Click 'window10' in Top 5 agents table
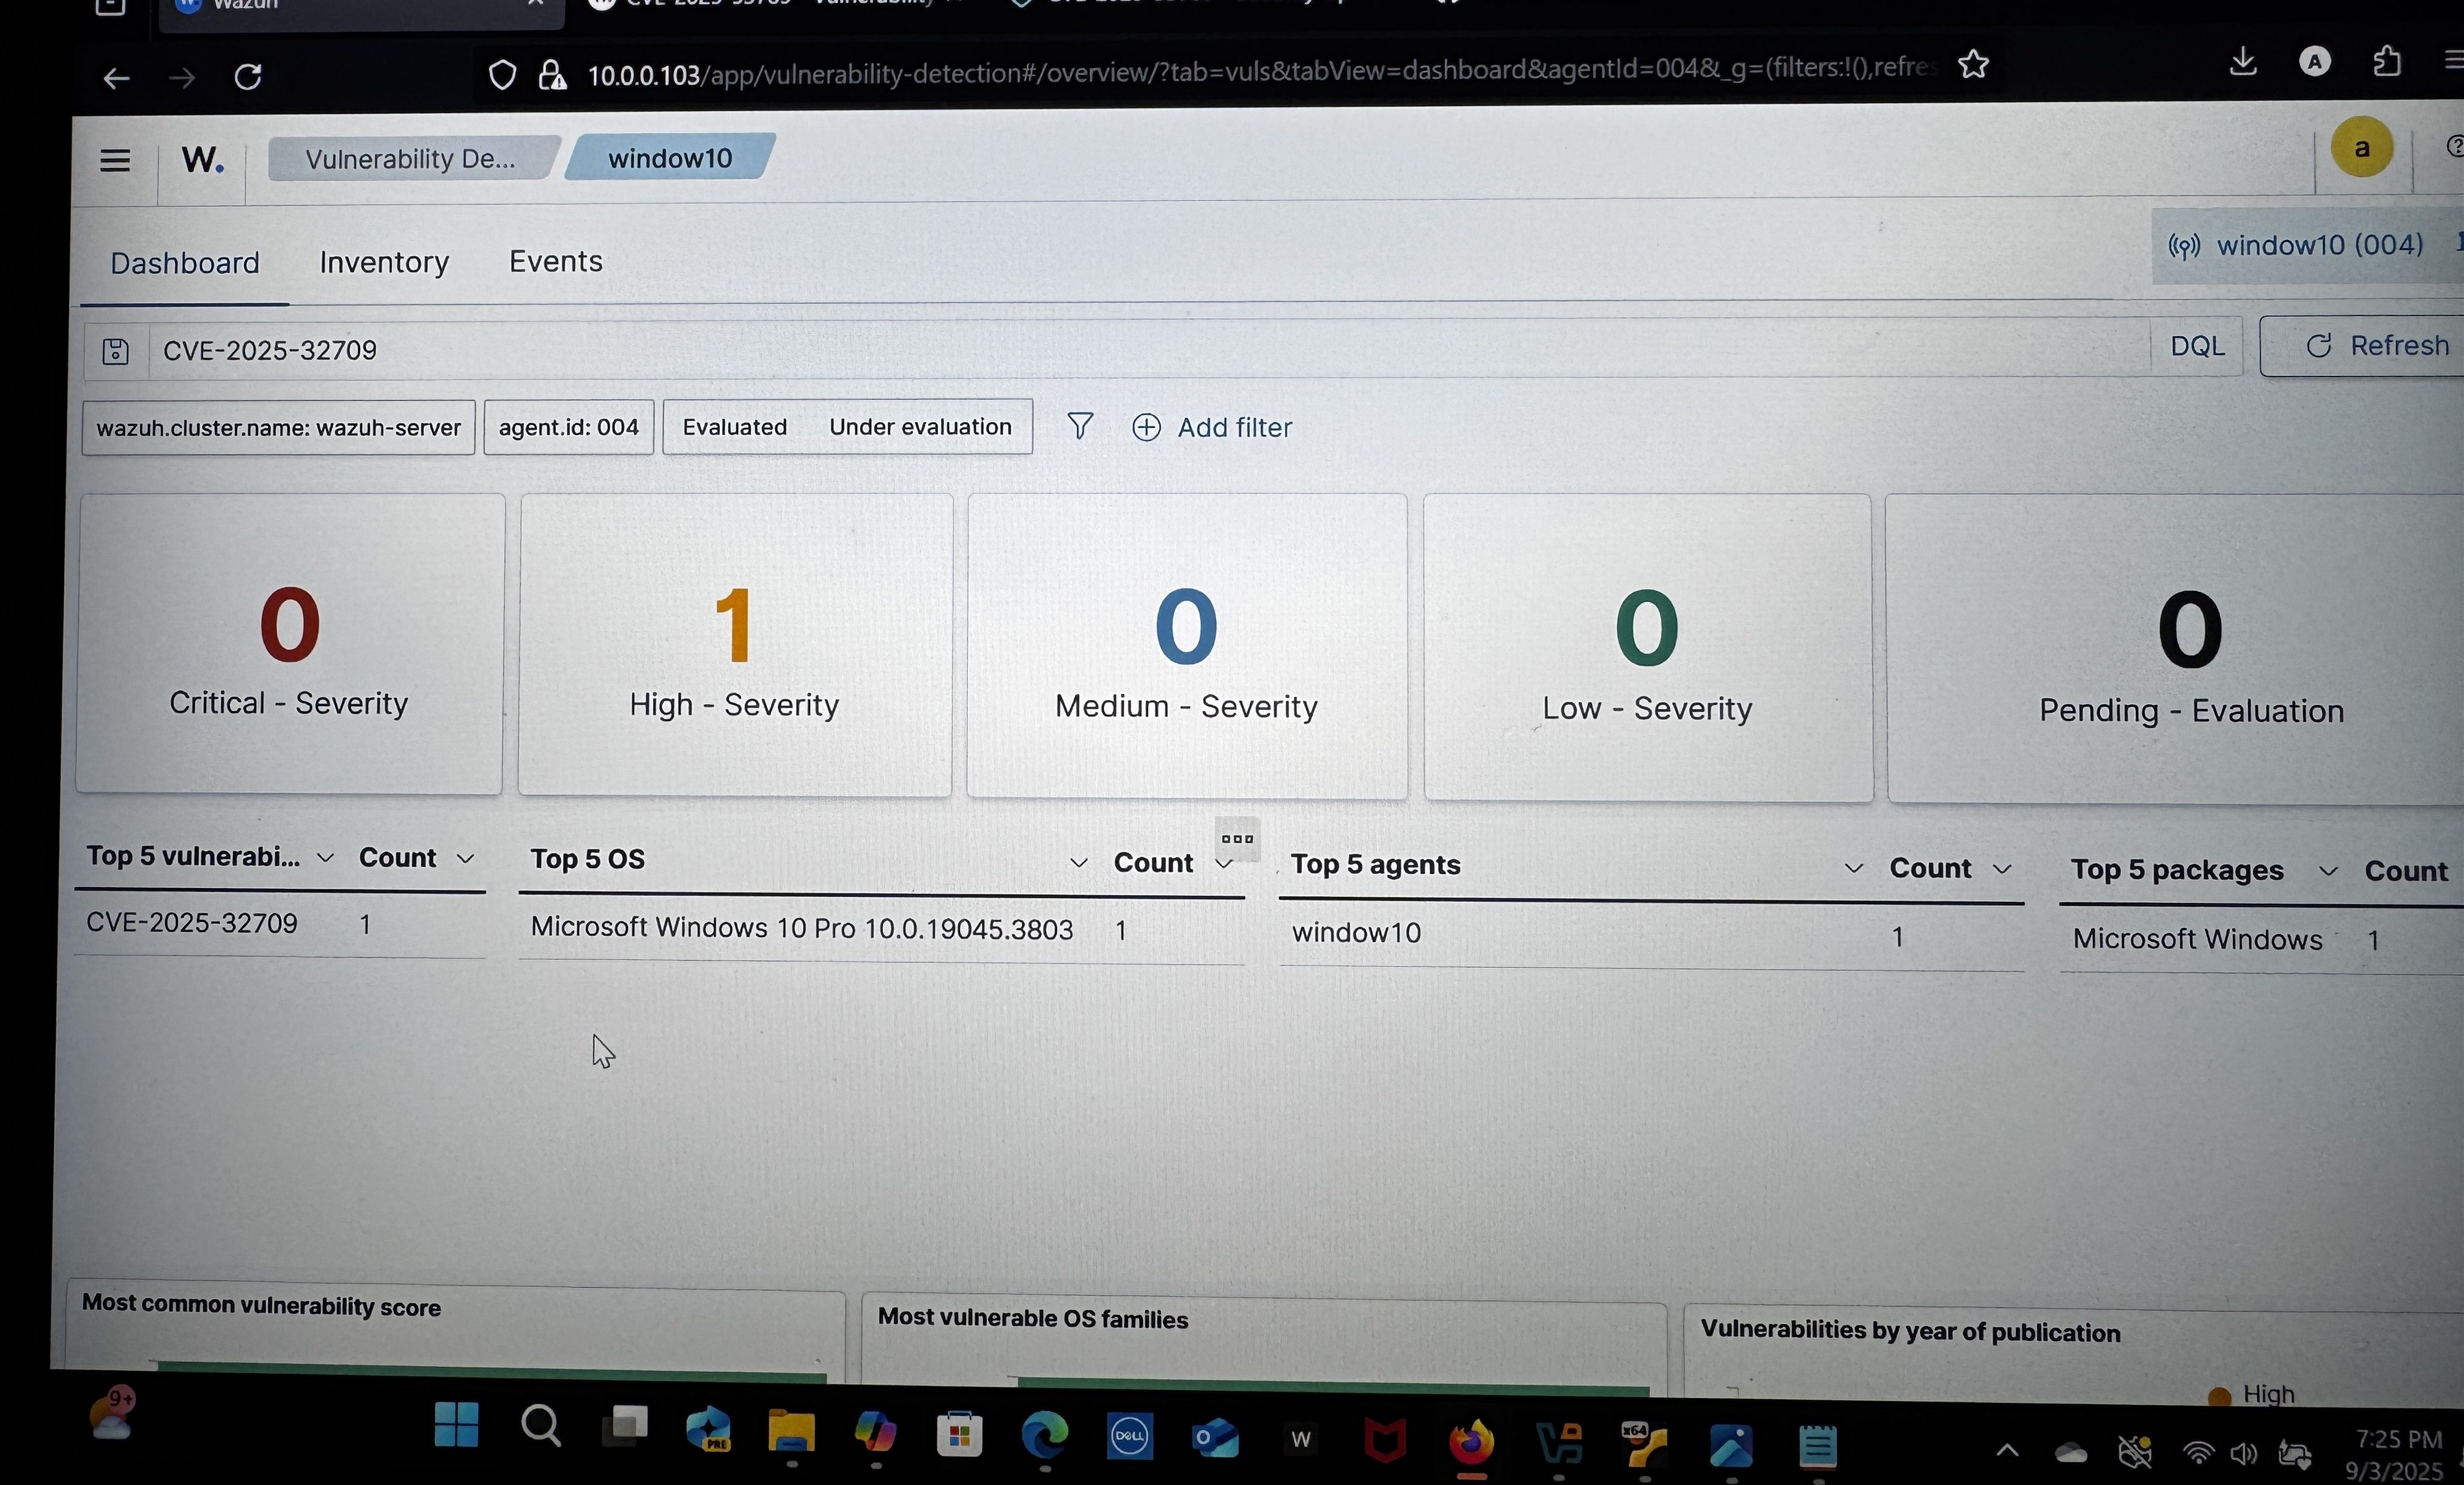Image resolution: width=2464 pixels, height=1485 pixels. pos(1356,932)
